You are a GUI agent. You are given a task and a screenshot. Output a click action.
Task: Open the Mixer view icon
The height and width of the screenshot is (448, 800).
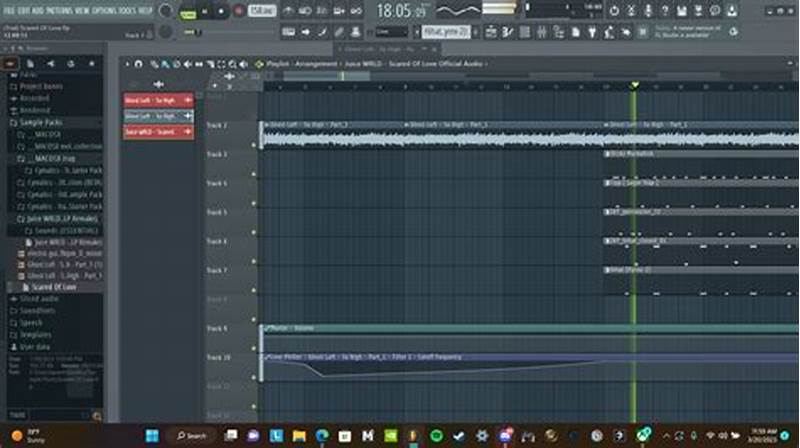541,32
